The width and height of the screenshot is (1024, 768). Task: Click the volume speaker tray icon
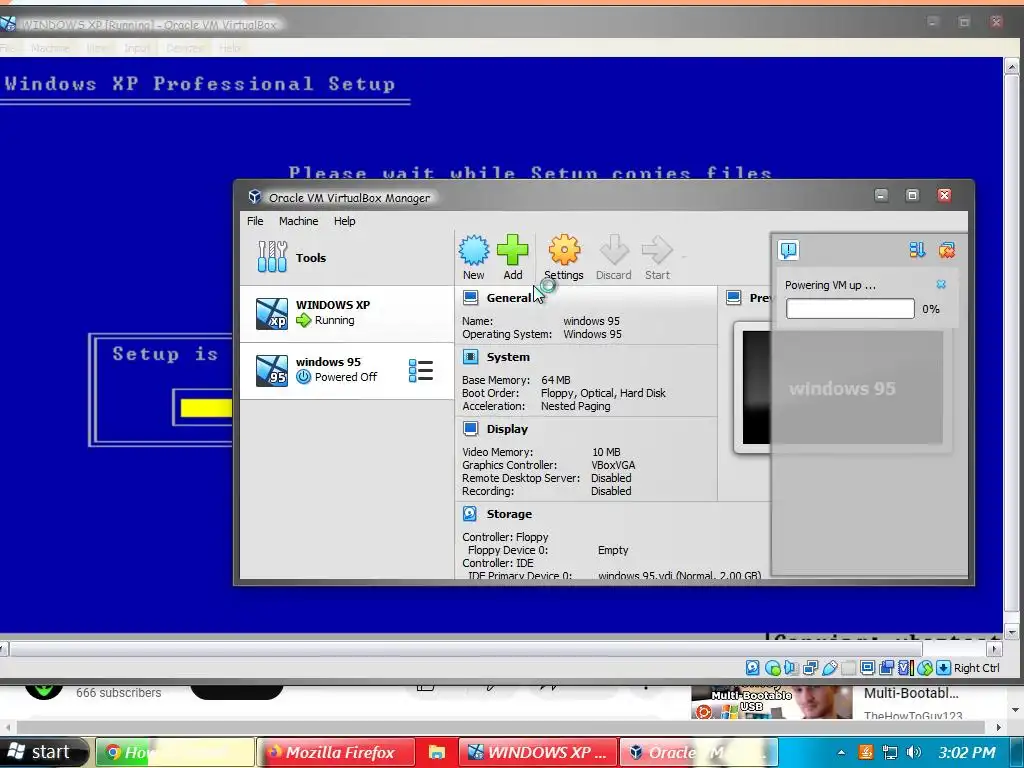914,752
